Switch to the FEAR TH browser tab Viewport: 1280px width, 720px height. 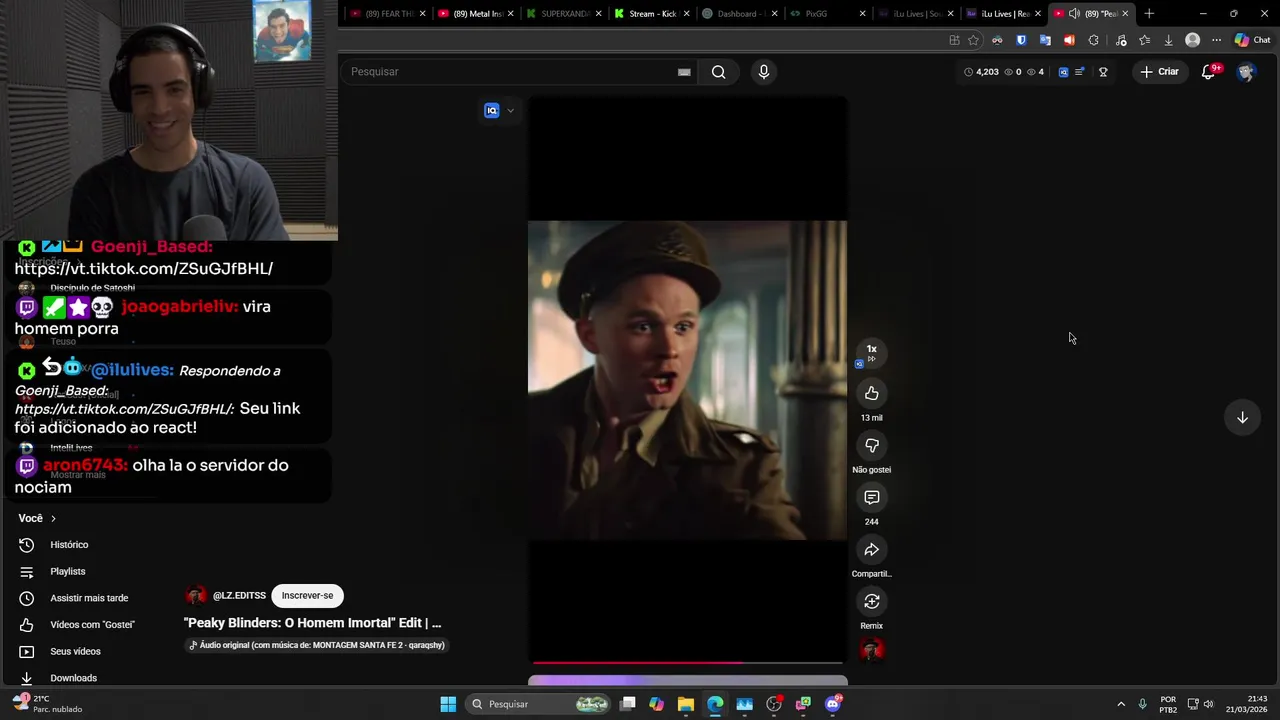click(388, 14)
